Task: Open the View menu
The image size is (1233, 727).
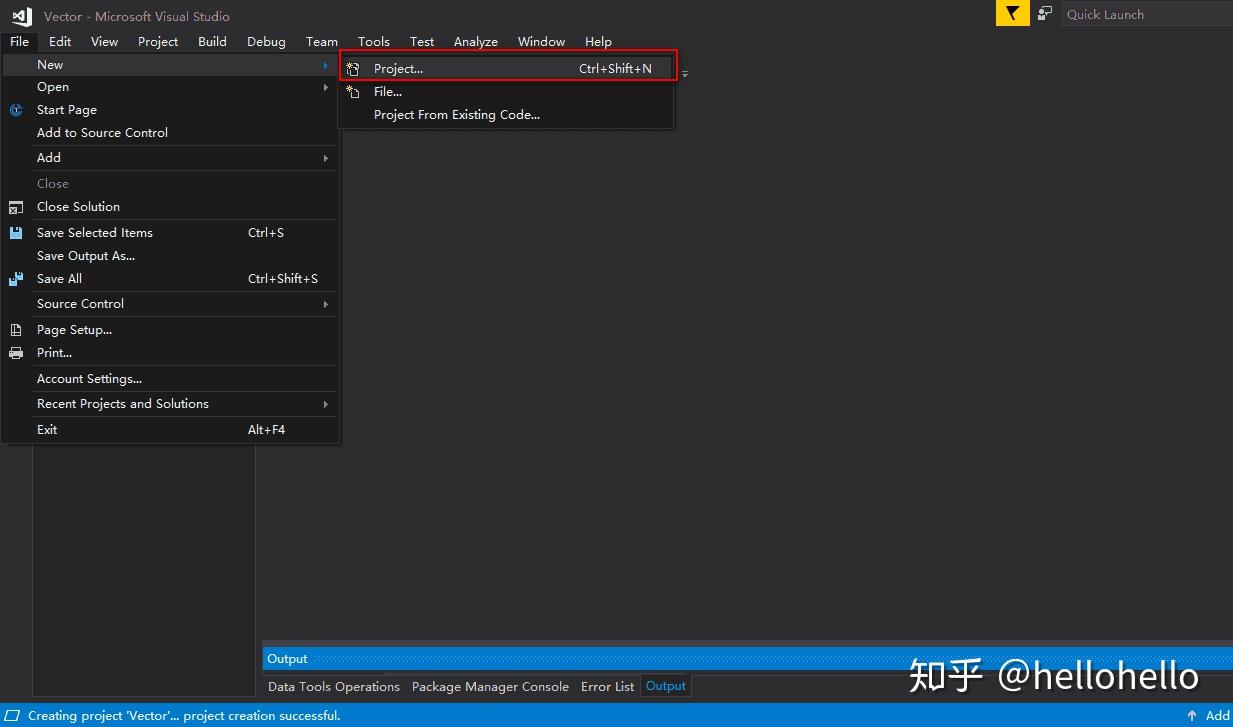Action: click(105, 42)
